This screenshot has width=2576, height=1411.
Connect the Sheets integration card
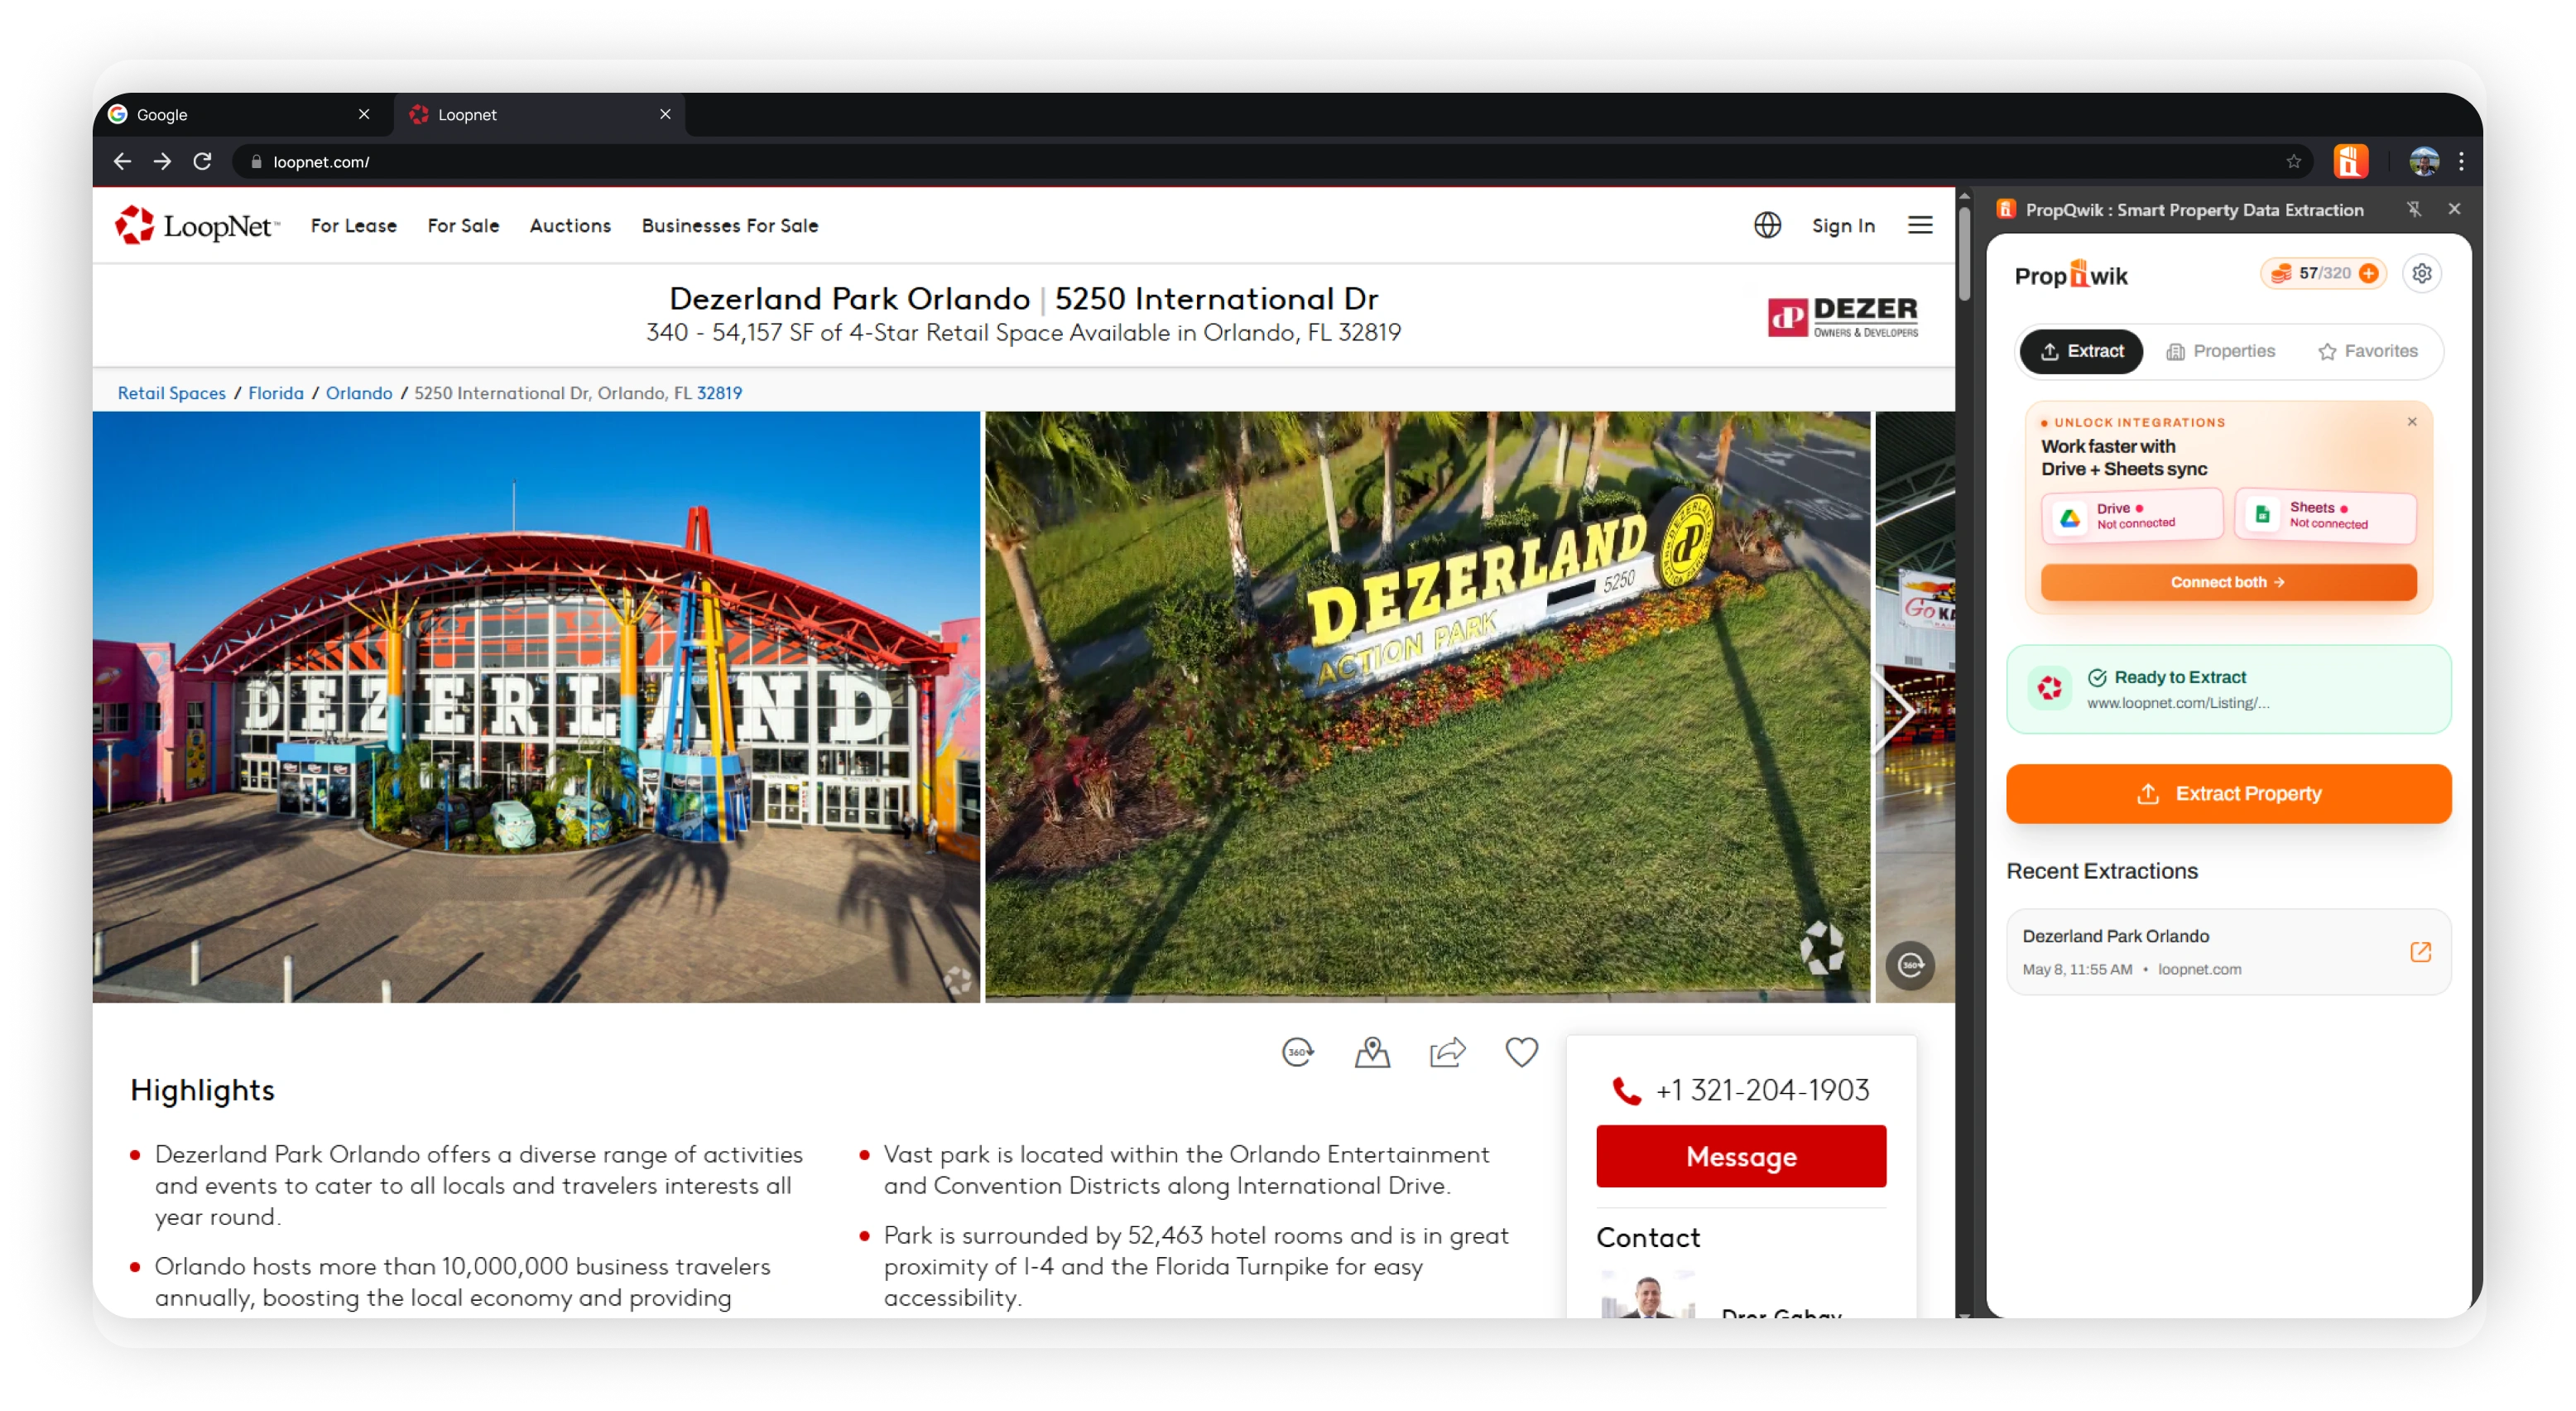point(2325,516)
